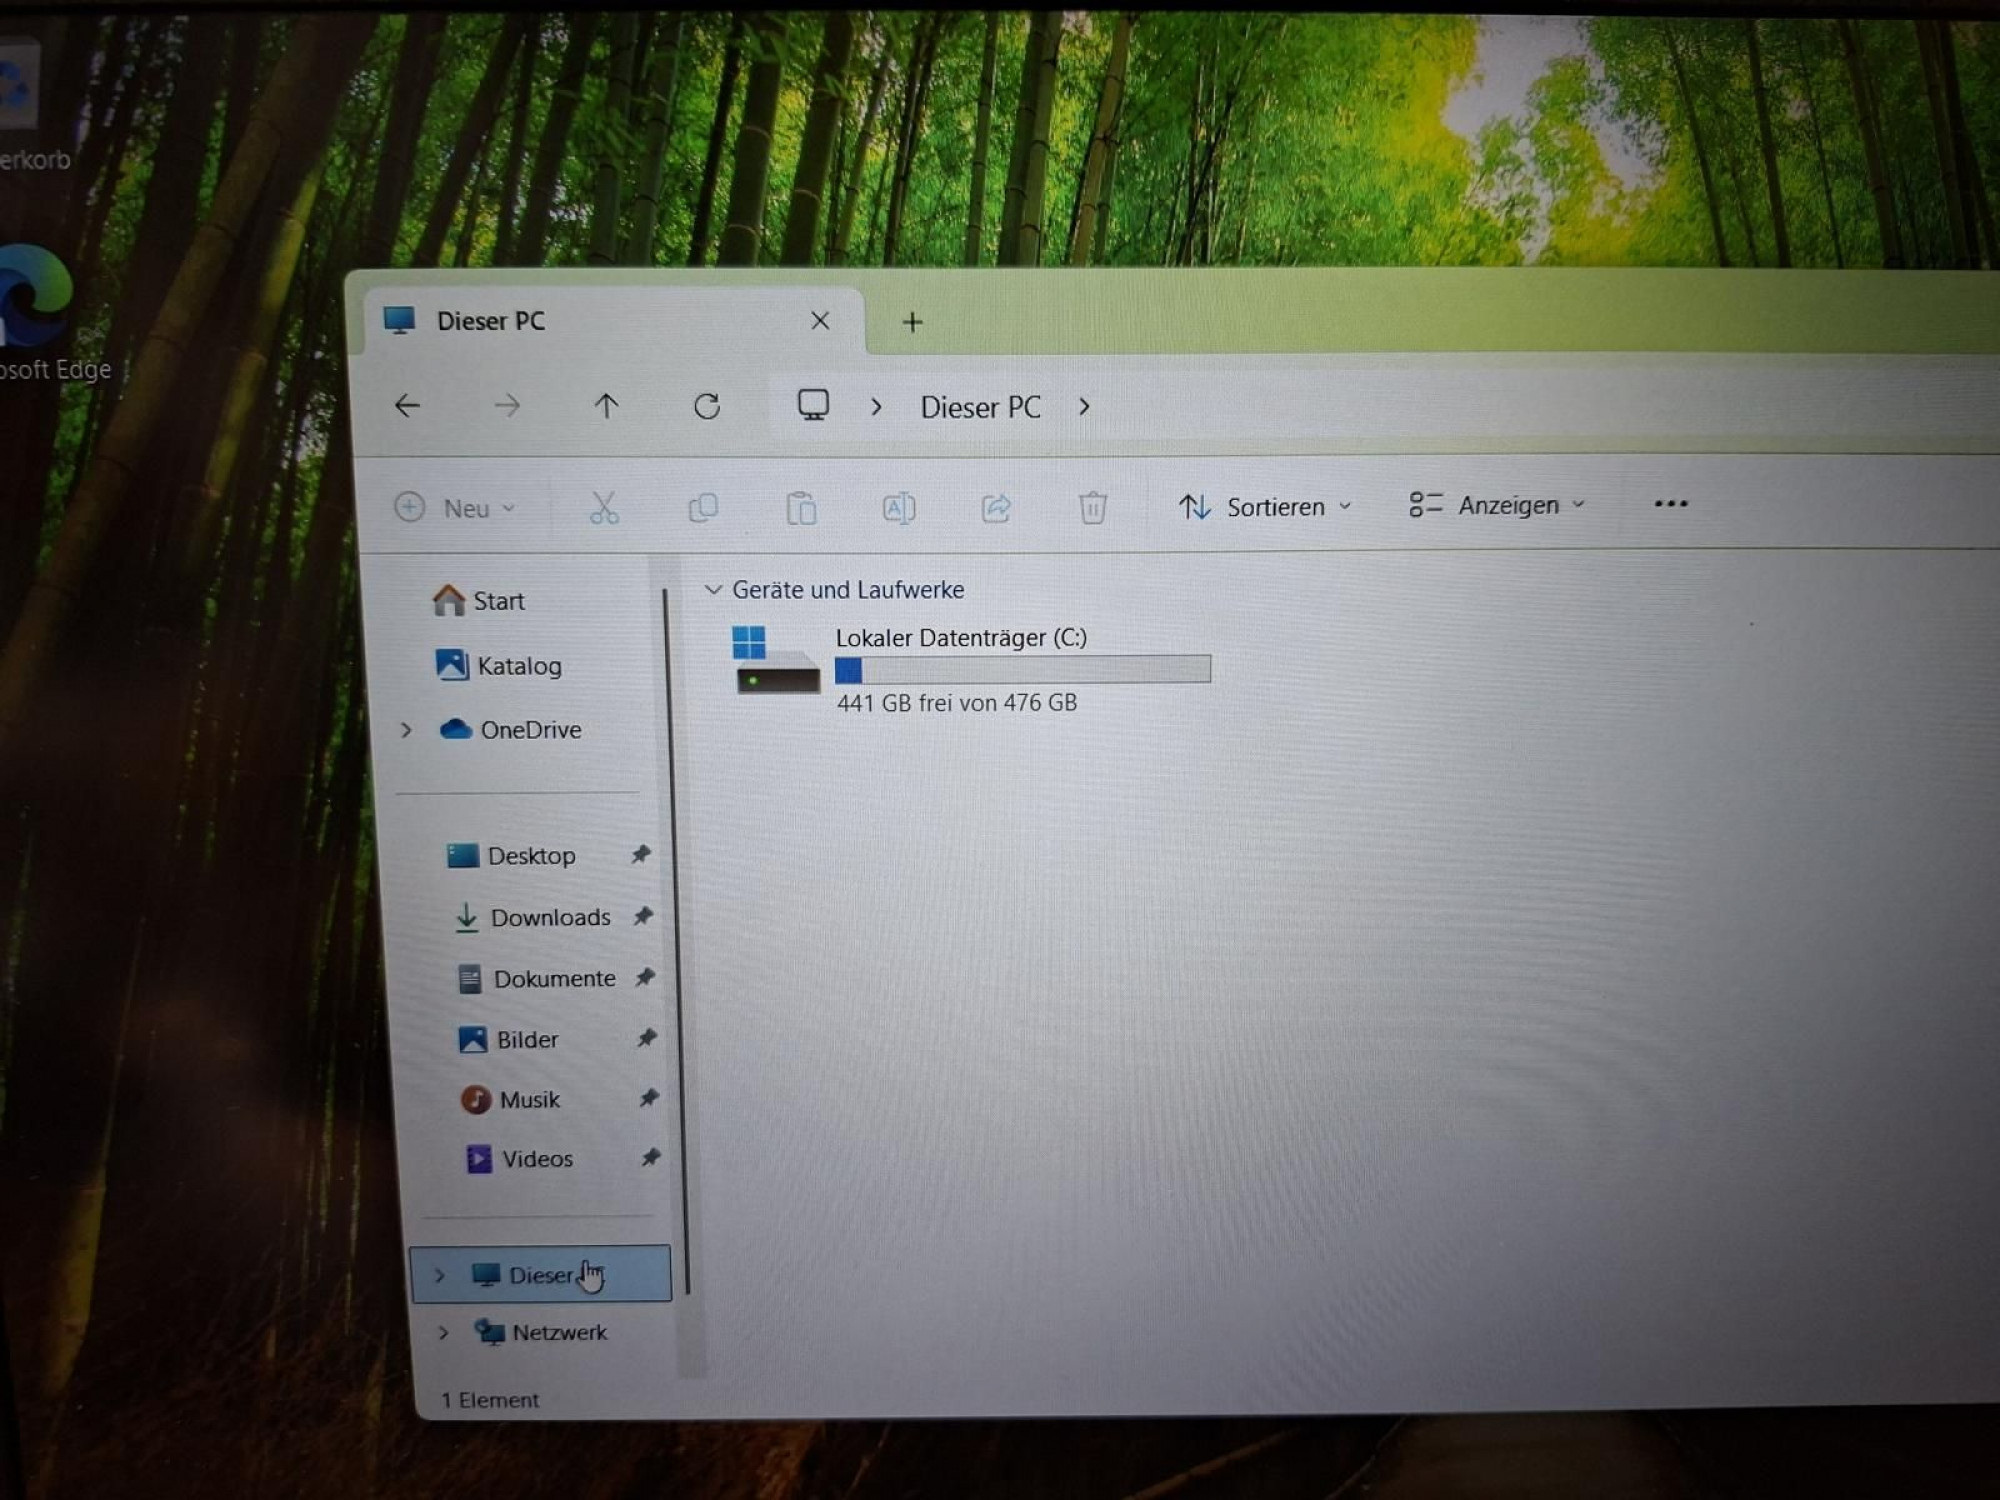
Task: Select Downloads in the sidebar
Action: point(550,917)
